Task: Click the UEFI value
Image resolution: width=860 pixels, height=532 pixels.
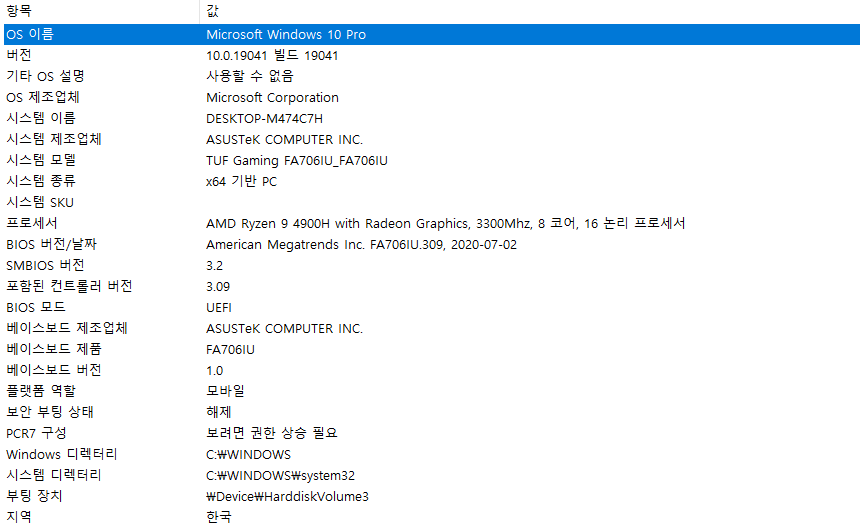Action: click(219, 308)
